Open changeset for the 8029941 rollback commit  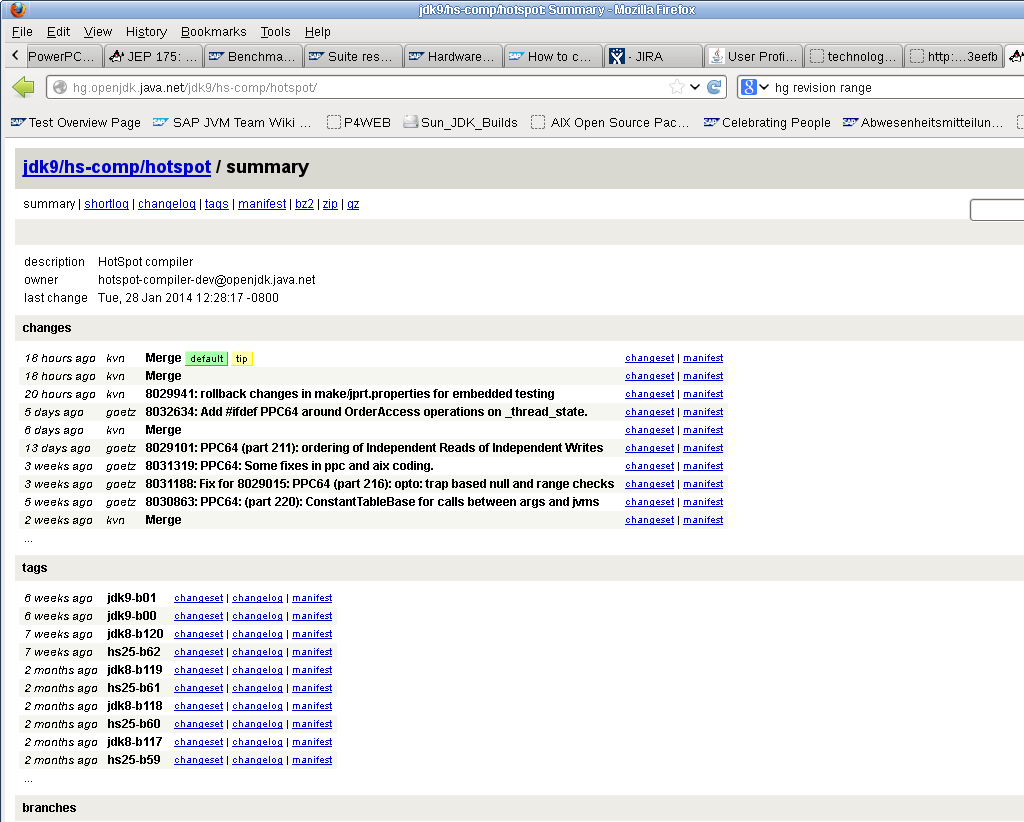pyautogui.click(x=649, y=394)
